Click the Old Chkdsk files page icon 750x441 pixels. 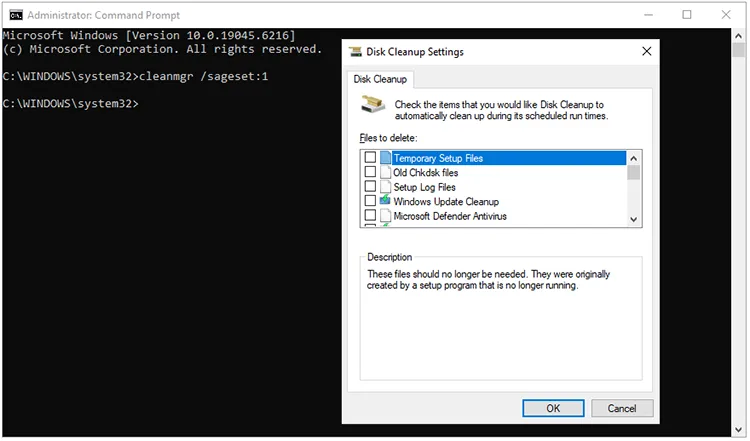pyautogui.click(x=386, y=172)
